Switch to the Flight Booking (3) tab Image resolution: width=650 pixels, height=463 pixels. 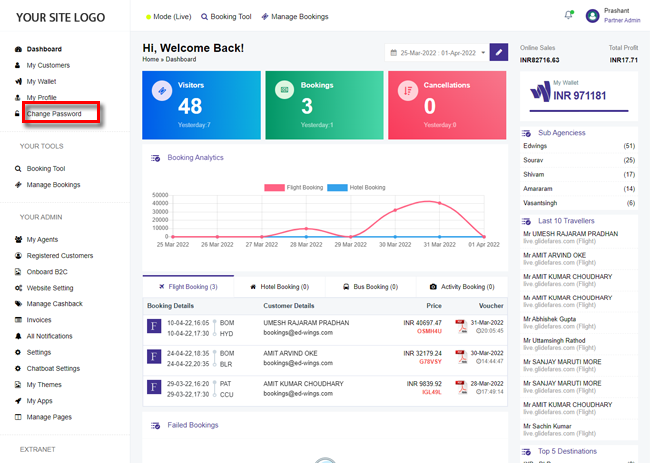click(x=188, y=286)
